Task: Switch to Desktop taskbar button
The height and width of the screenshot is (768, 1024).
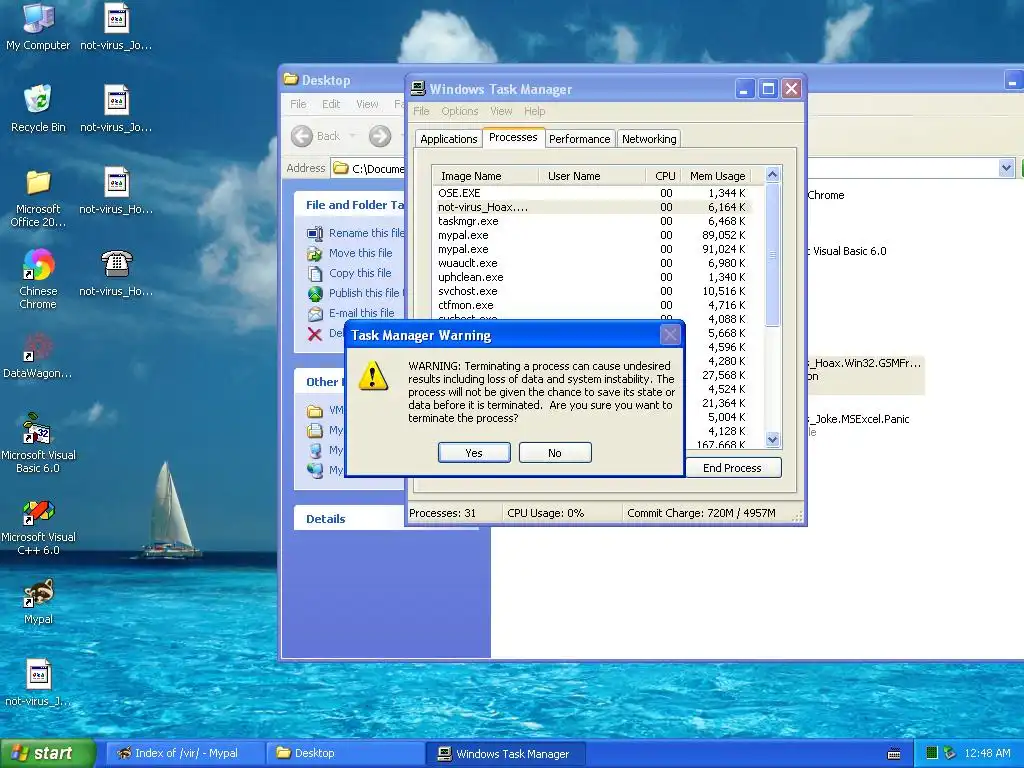Action: pyautogui.click(x=345, y=753)
